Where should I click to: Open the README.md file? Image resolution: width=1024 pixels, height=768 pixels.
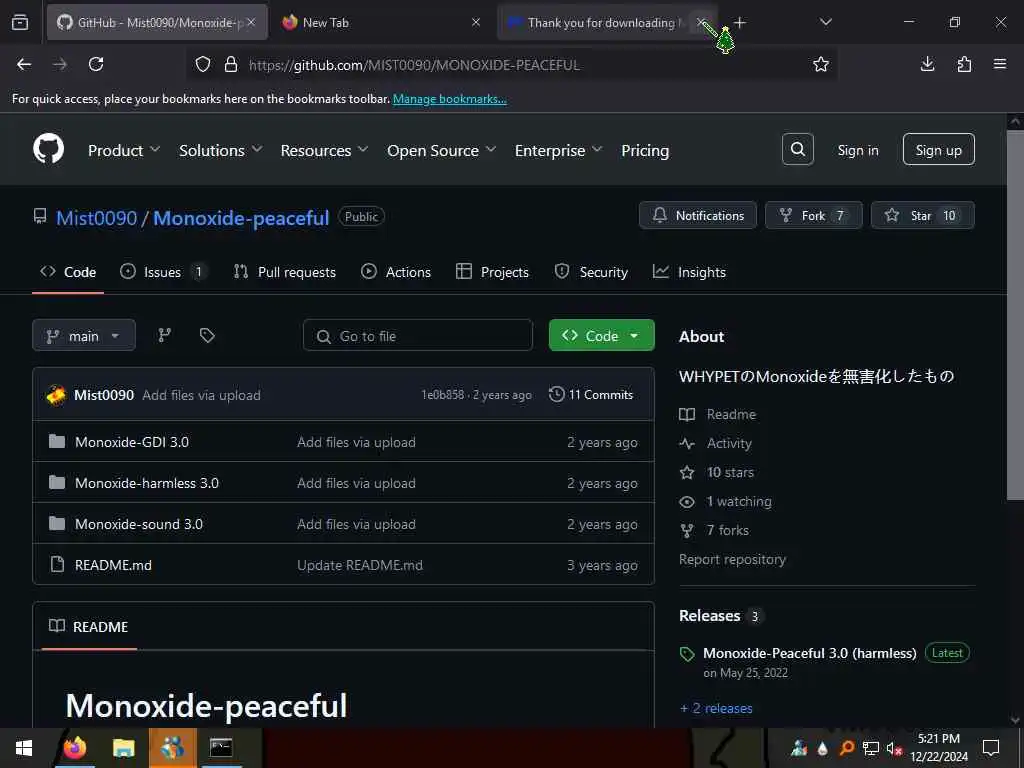(114, 566)
